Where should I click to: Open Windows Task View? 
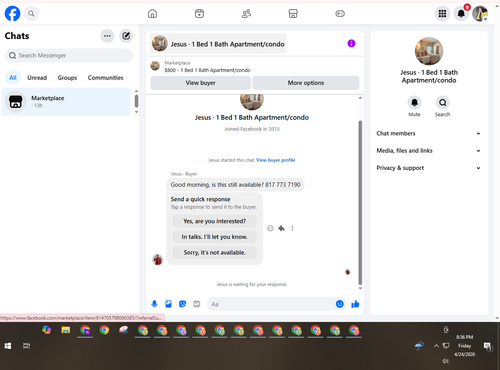26,346
